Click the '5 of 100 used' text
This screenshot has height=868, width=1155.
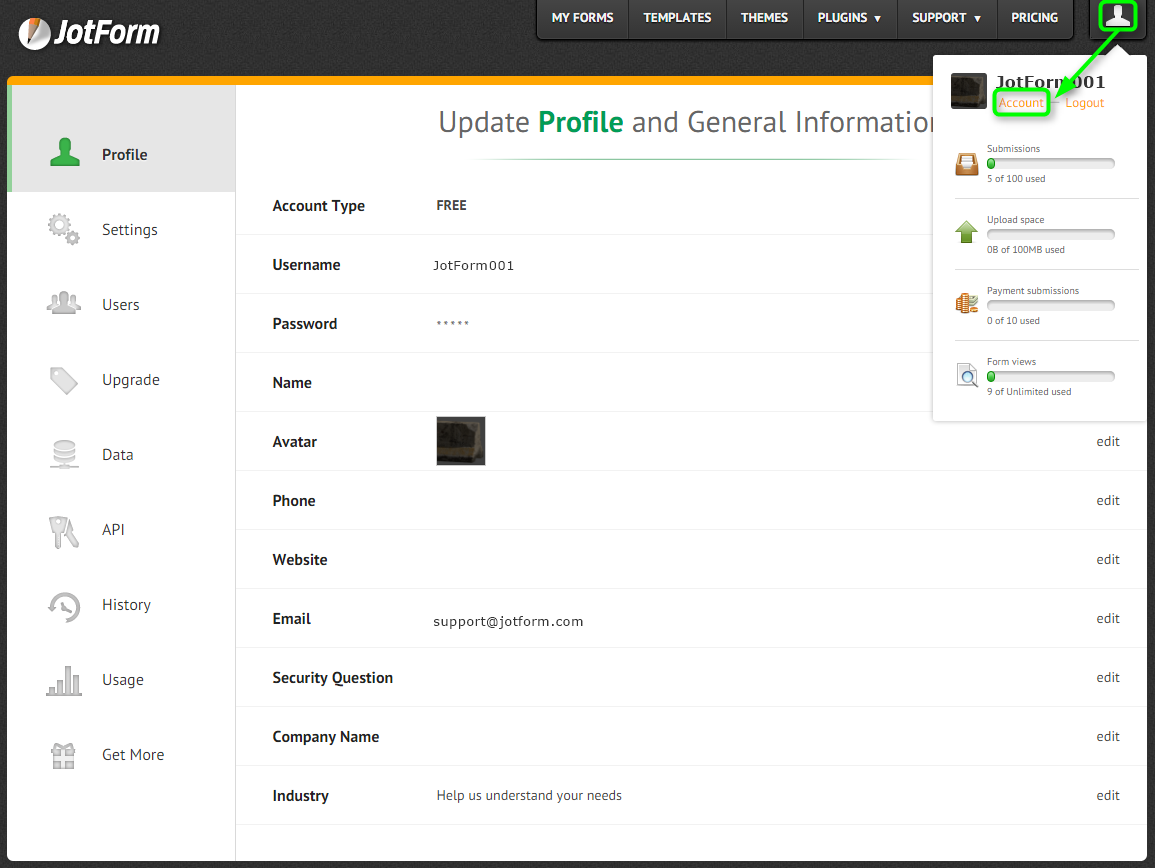[1016, 179]
